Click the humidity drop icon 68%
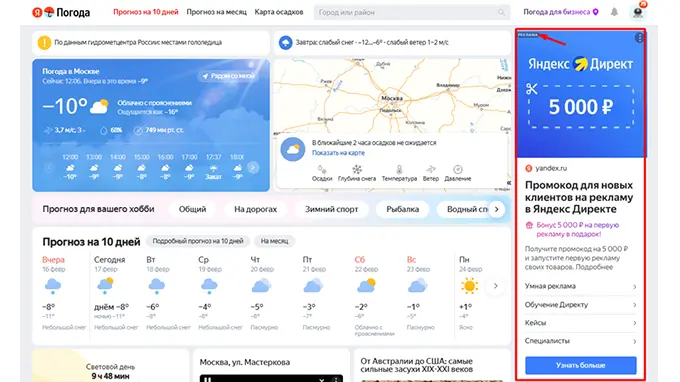The image size is (680, 382). pos(104,130)
